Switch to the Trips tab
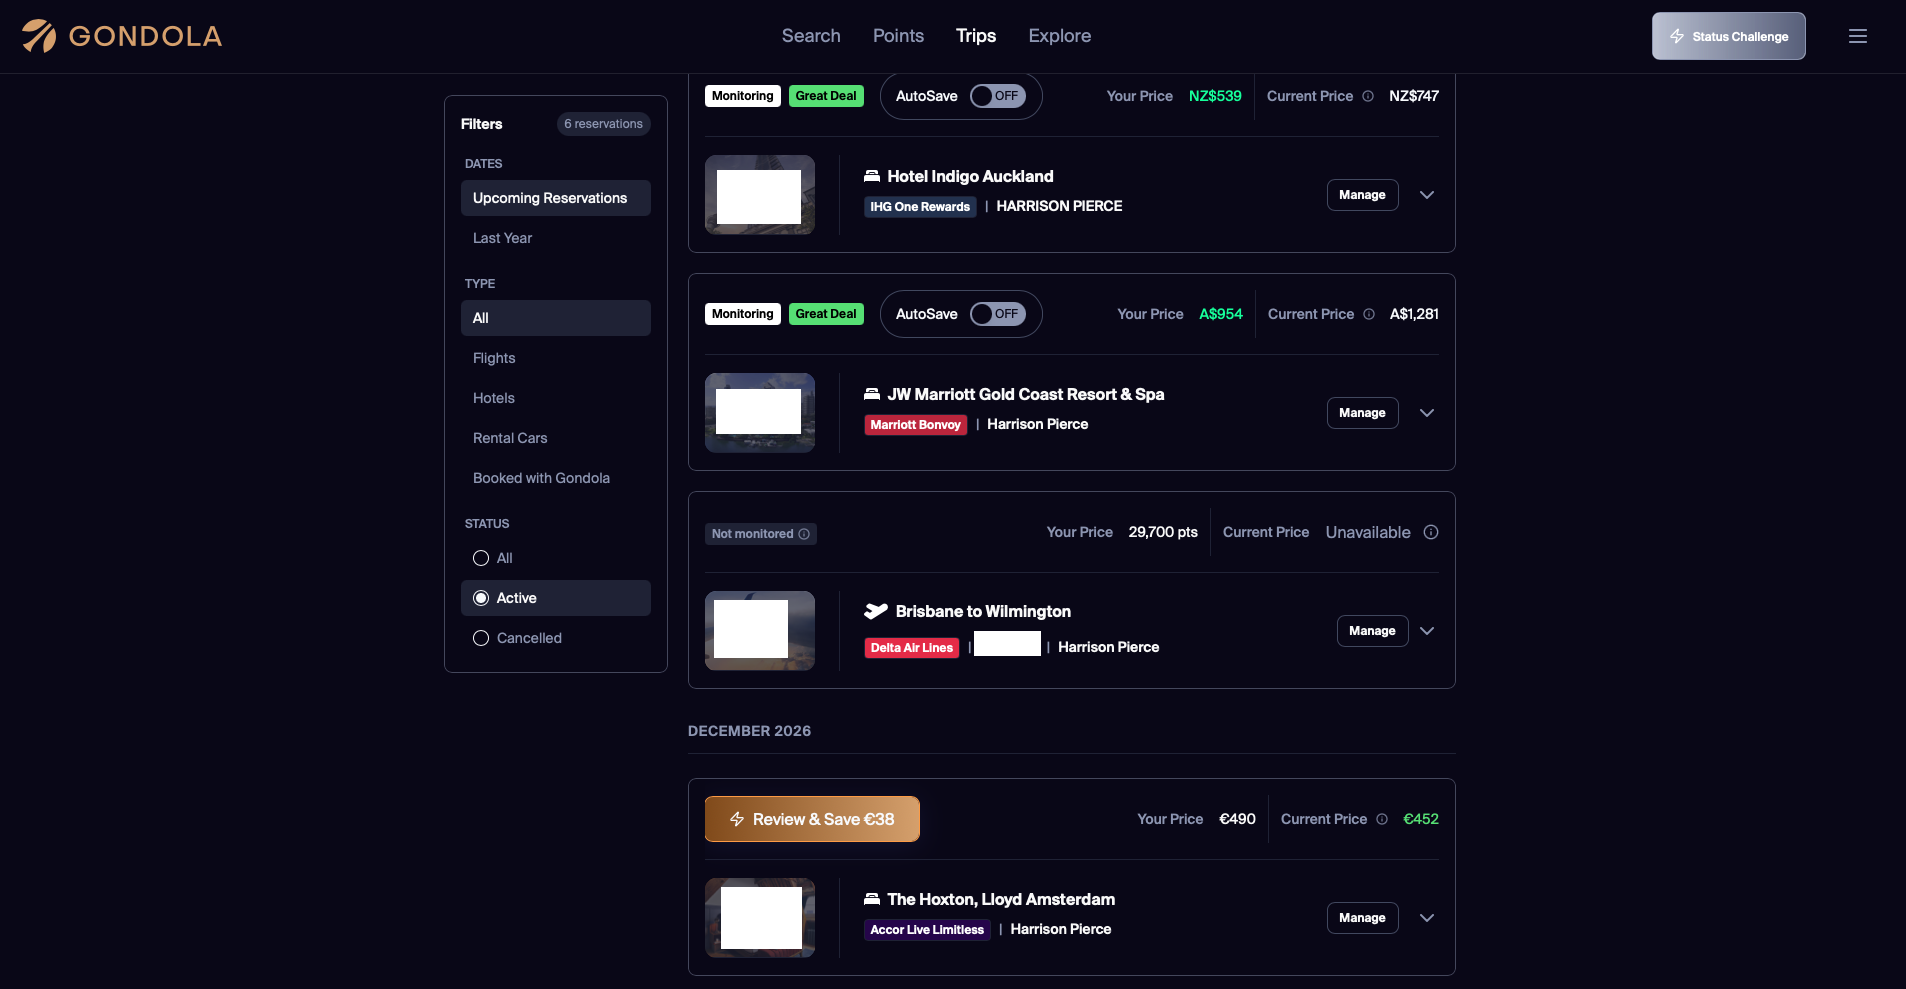Image resolution: width=1906 pixels, height=989 pixels. pyautogui.click(x=976, y=36)
